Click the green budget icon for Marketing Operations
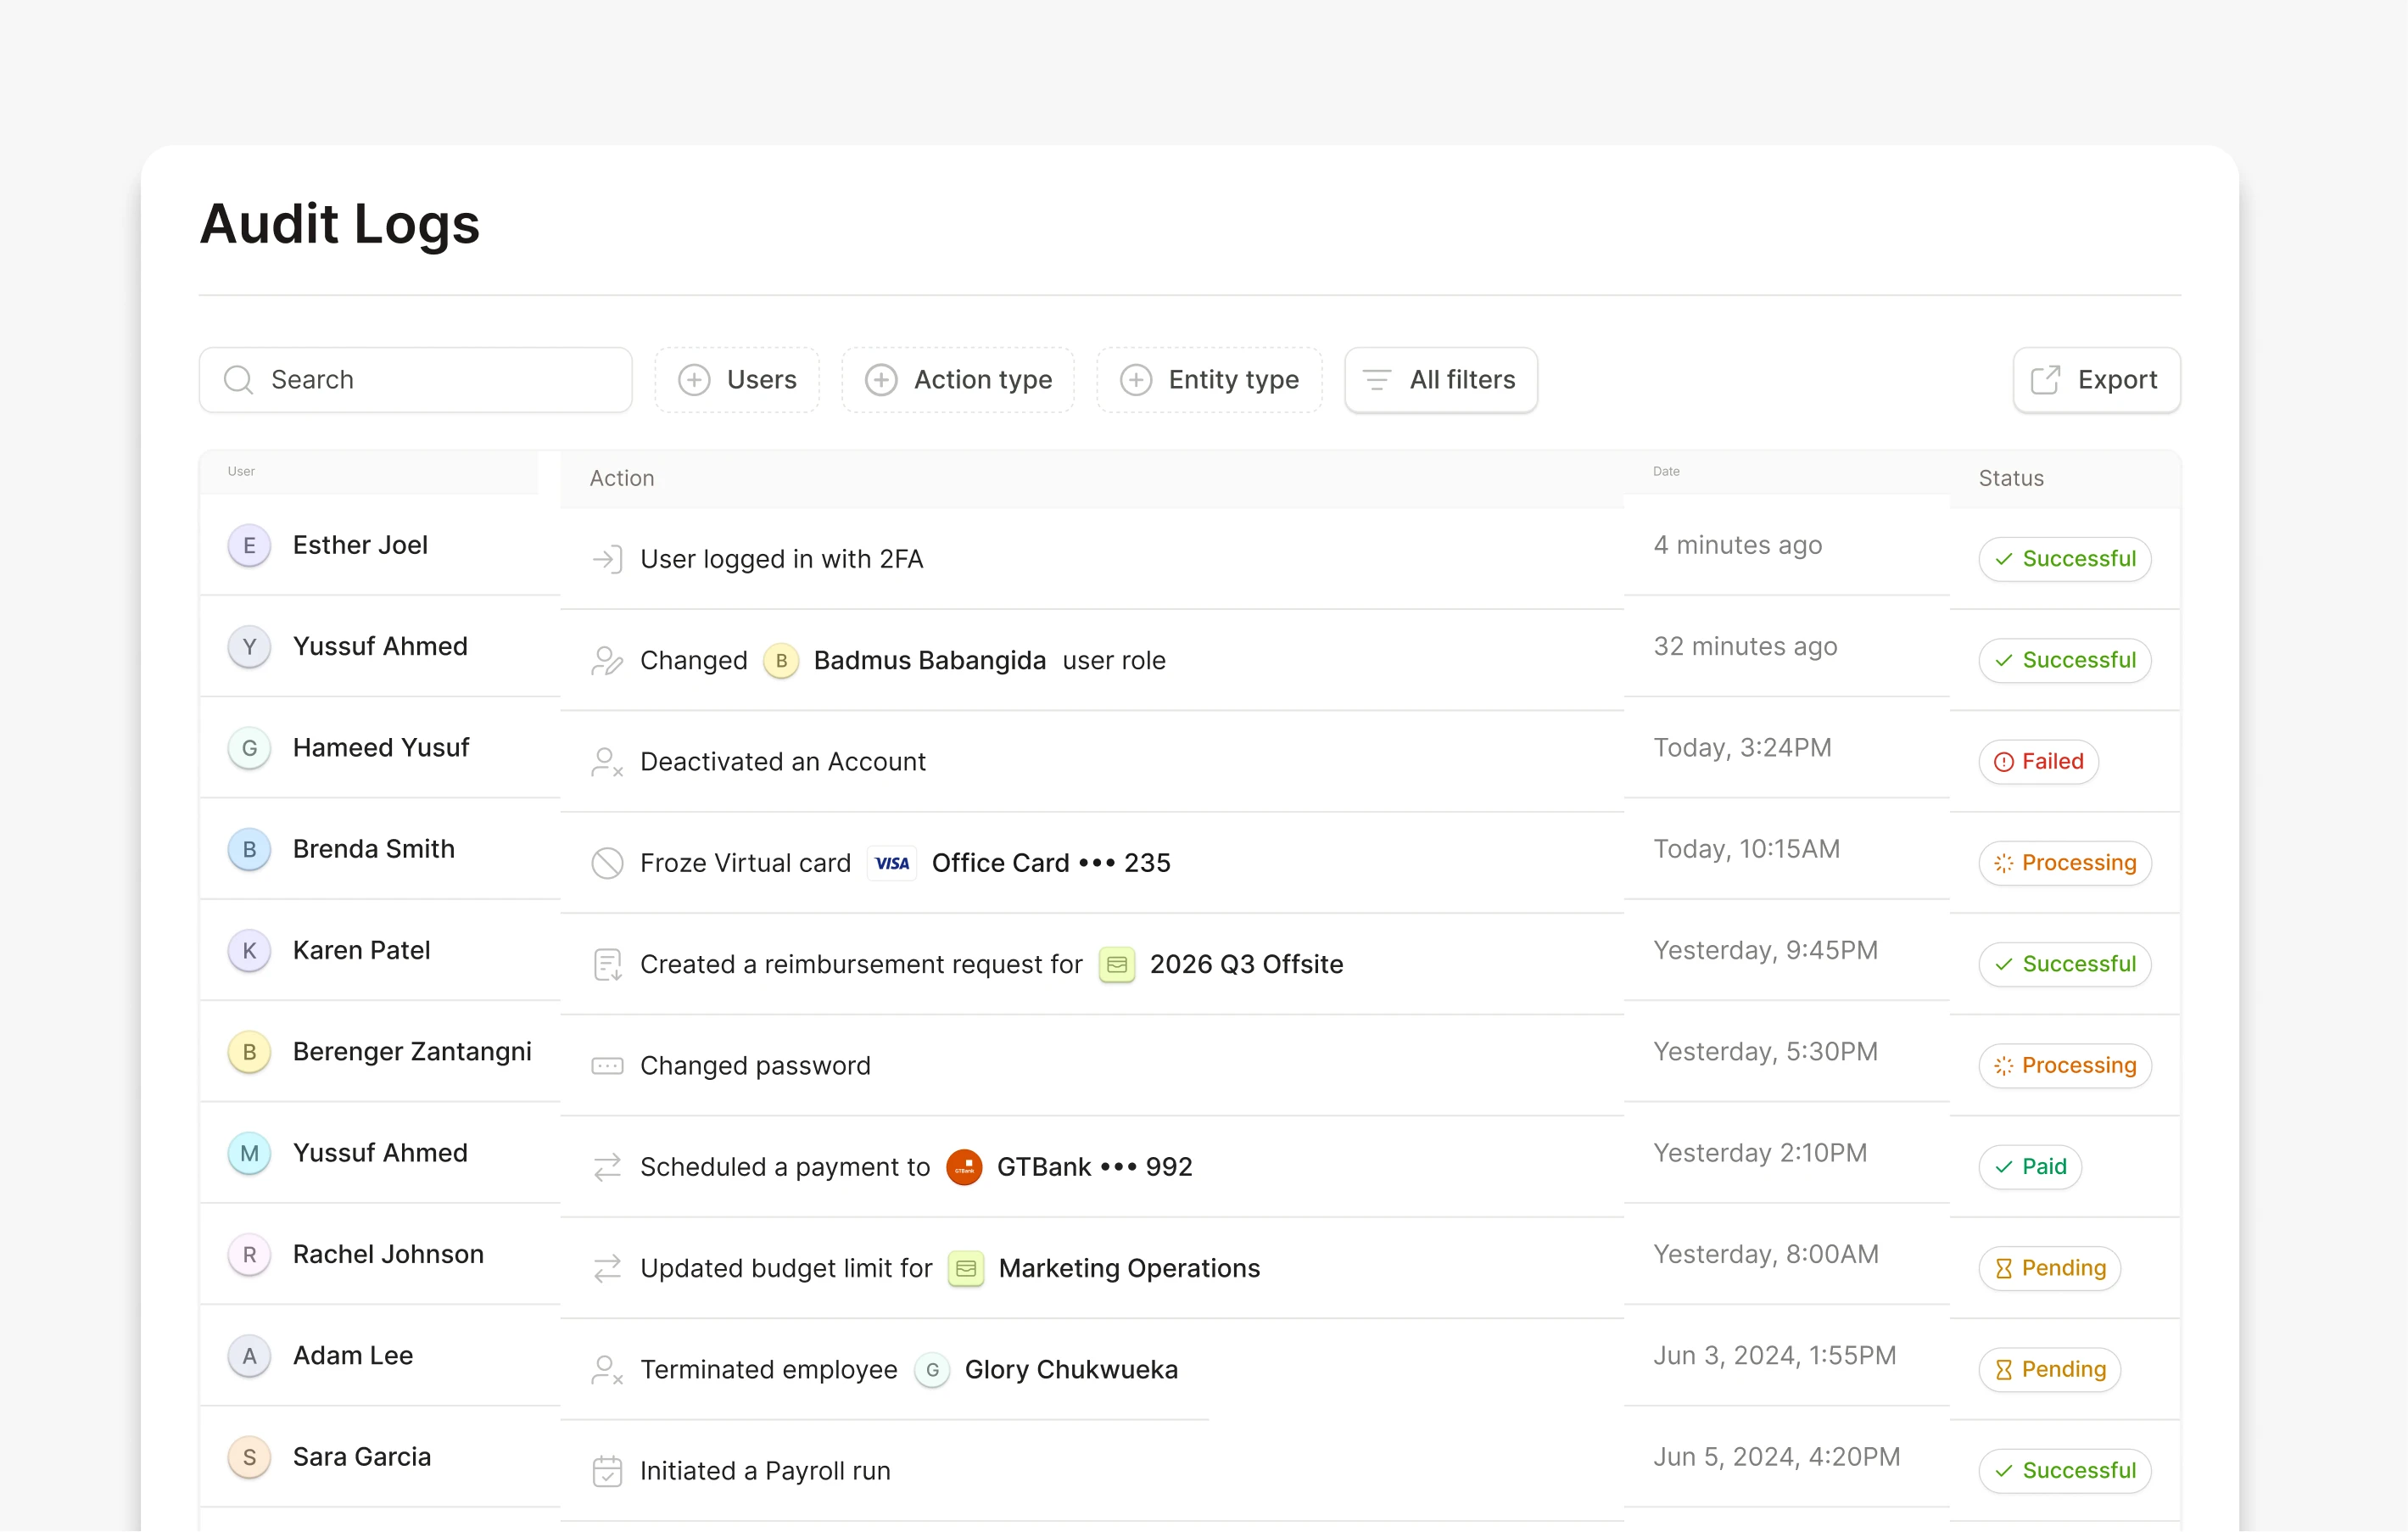Viewport: 2408px width, 1532px height. click(x=965, y=1269)
